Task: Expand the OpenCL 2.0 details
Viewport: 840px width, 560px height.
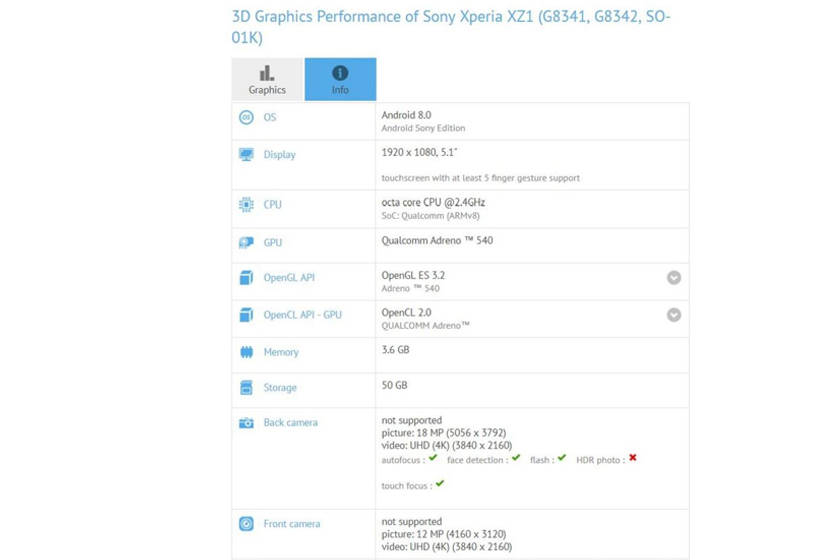Action: [x=674, y=315]
